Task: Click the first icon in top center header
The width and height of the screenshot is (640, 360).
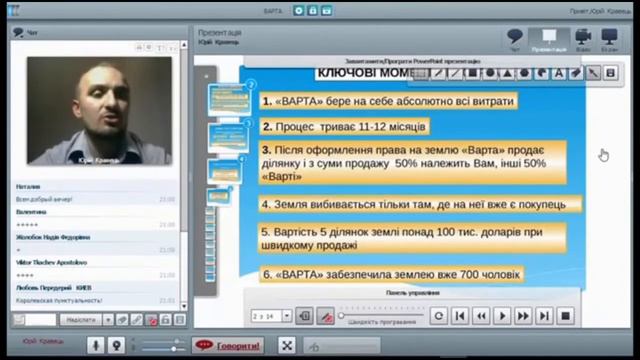Action: point(299,11)
